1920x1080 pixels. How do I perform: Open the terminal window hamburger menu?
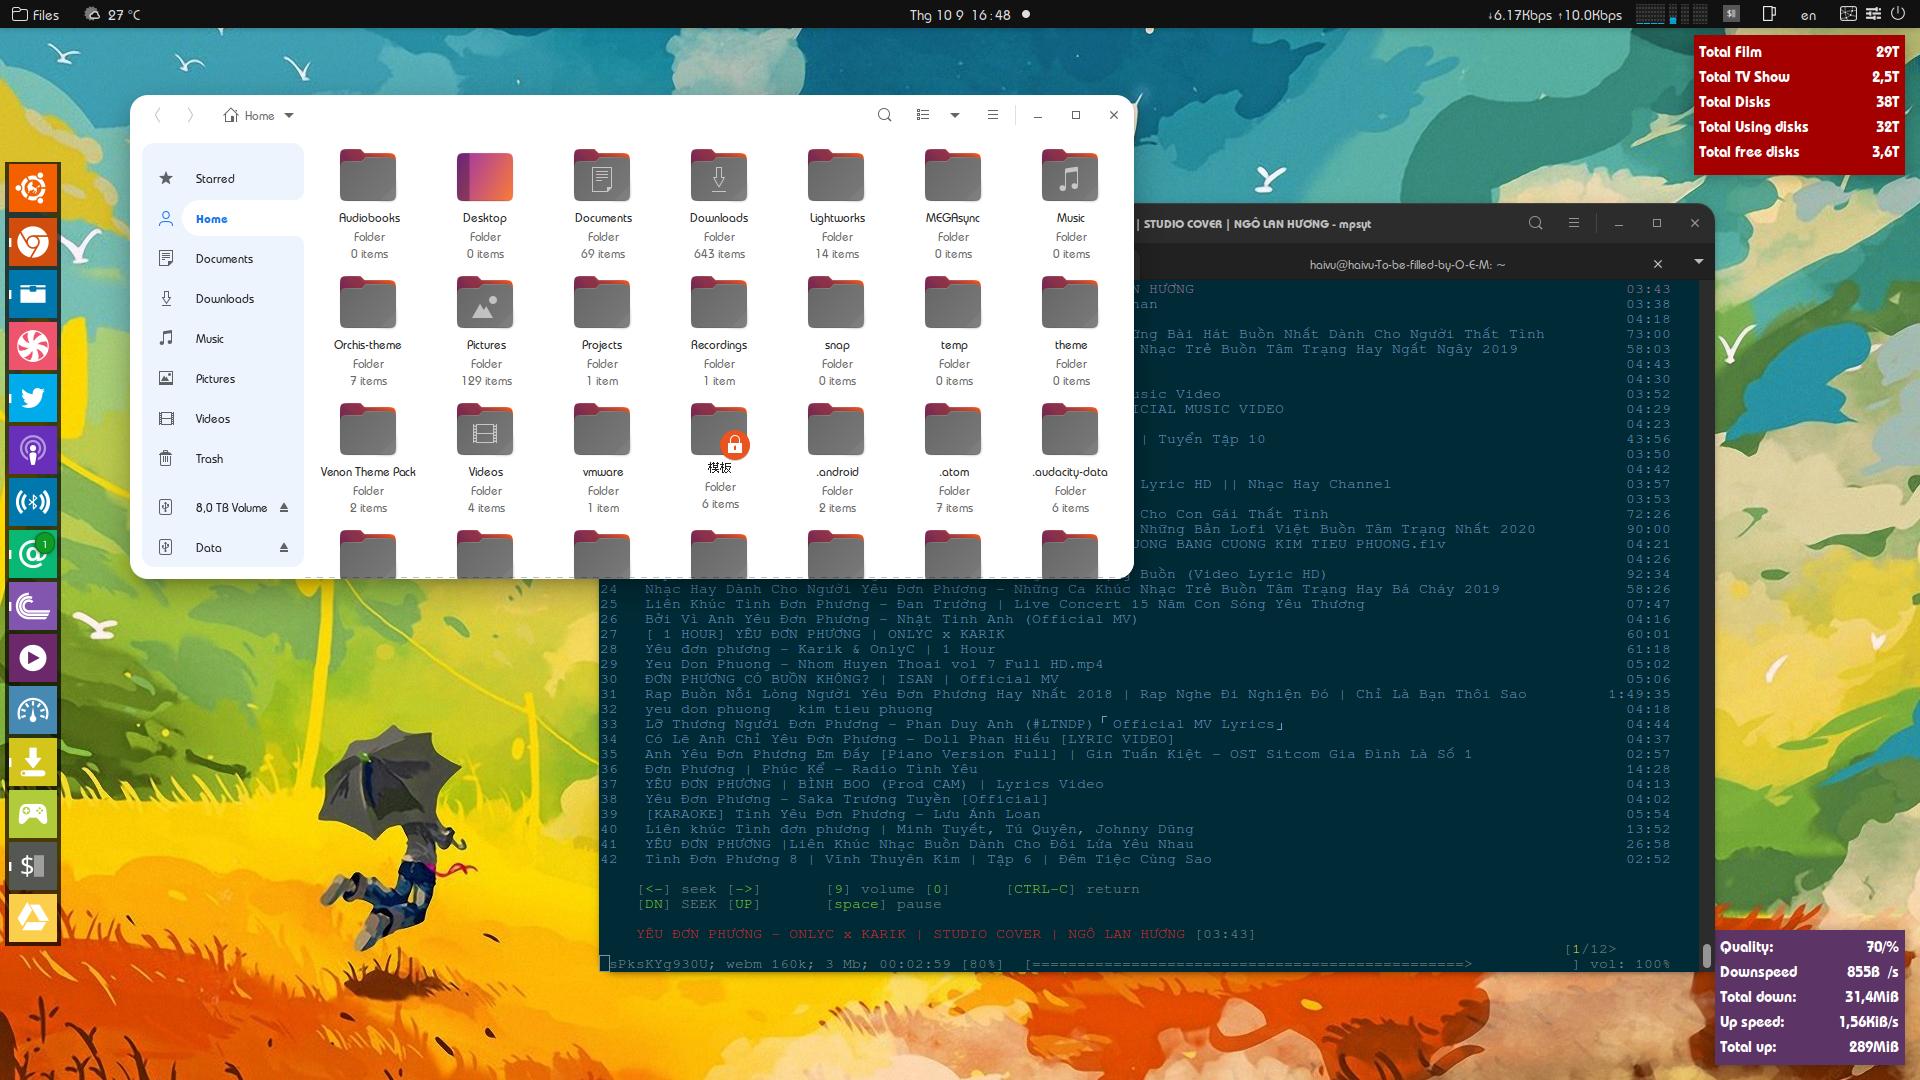tap(1573, 223)
